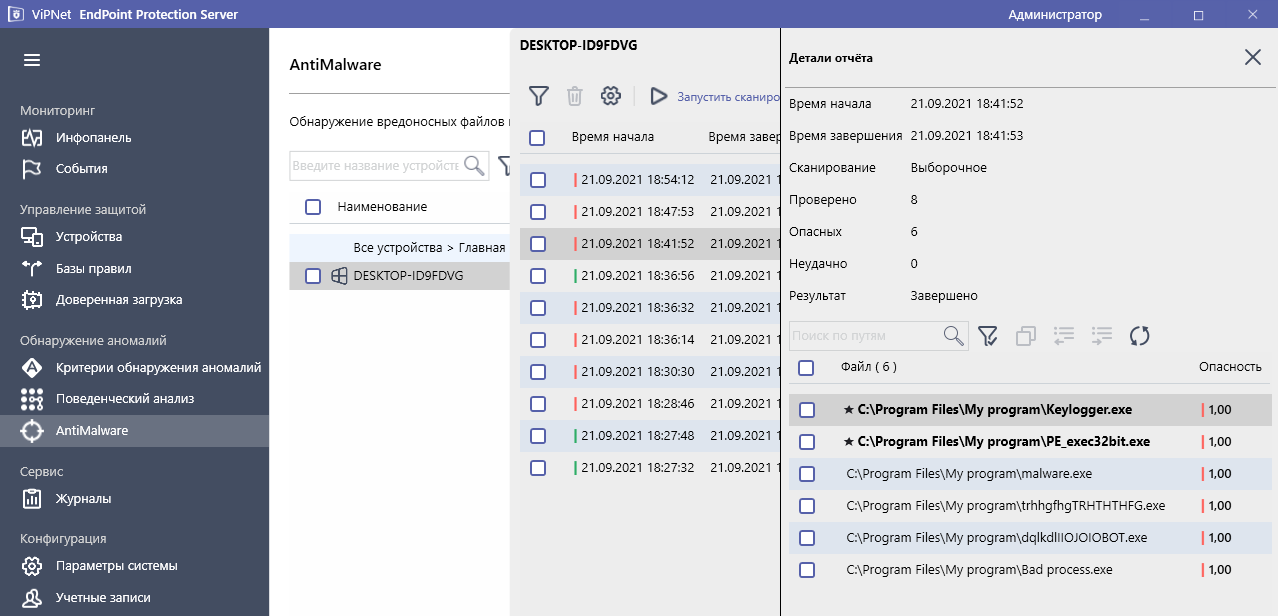Sort by the Время начала column header
Screen dimensions: 1278x616
tap(613, 137)
